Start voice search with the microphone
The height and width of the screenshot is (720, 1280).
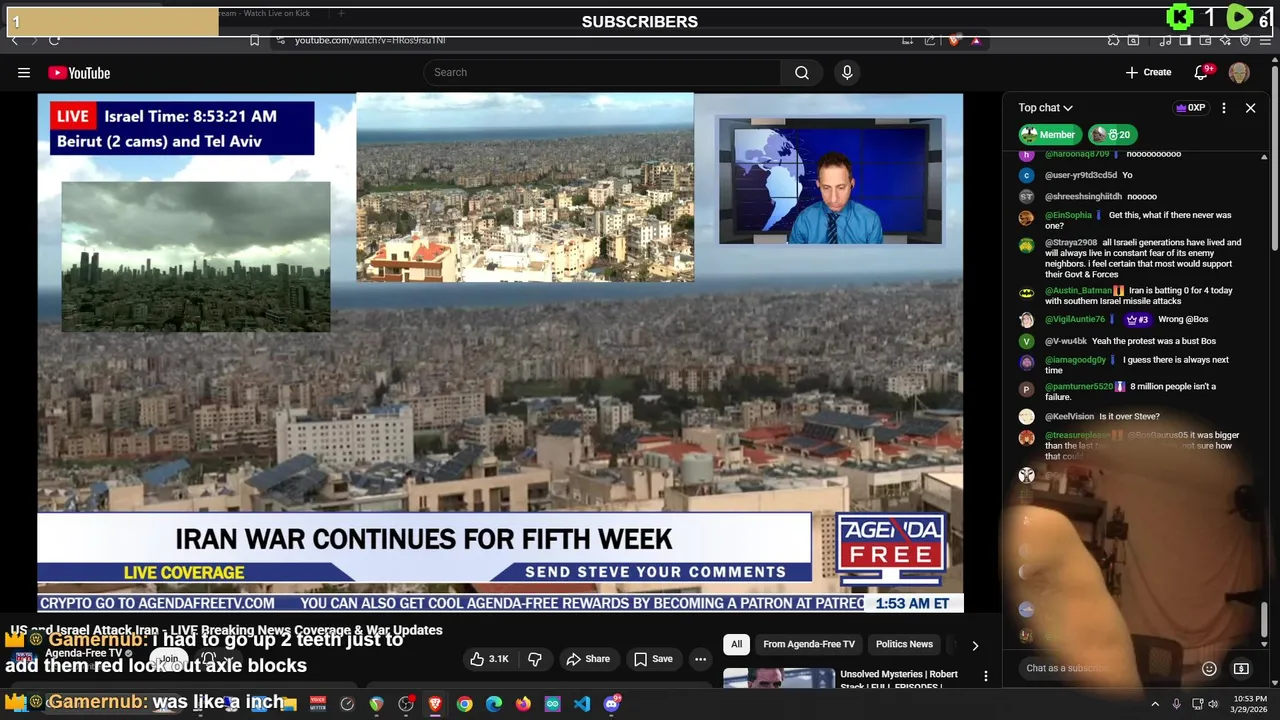847,72
